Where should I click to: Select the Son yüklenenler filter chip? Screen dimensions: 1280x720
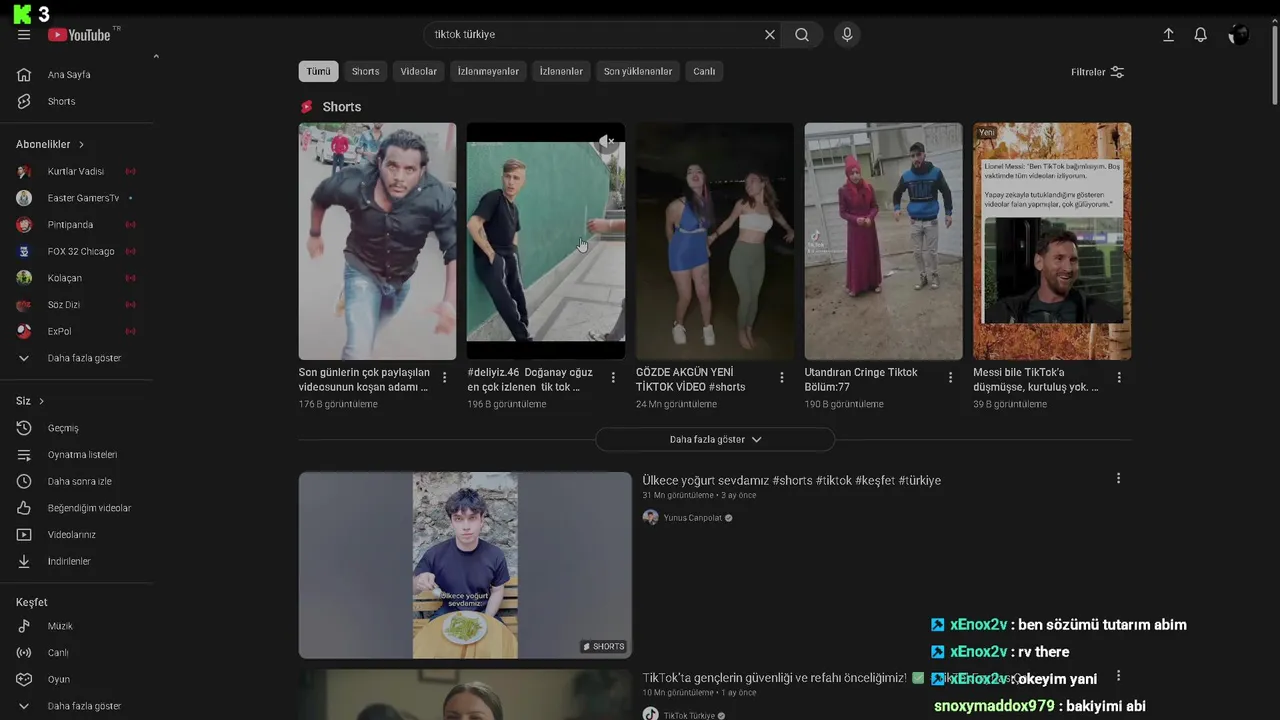pos(638,72)
